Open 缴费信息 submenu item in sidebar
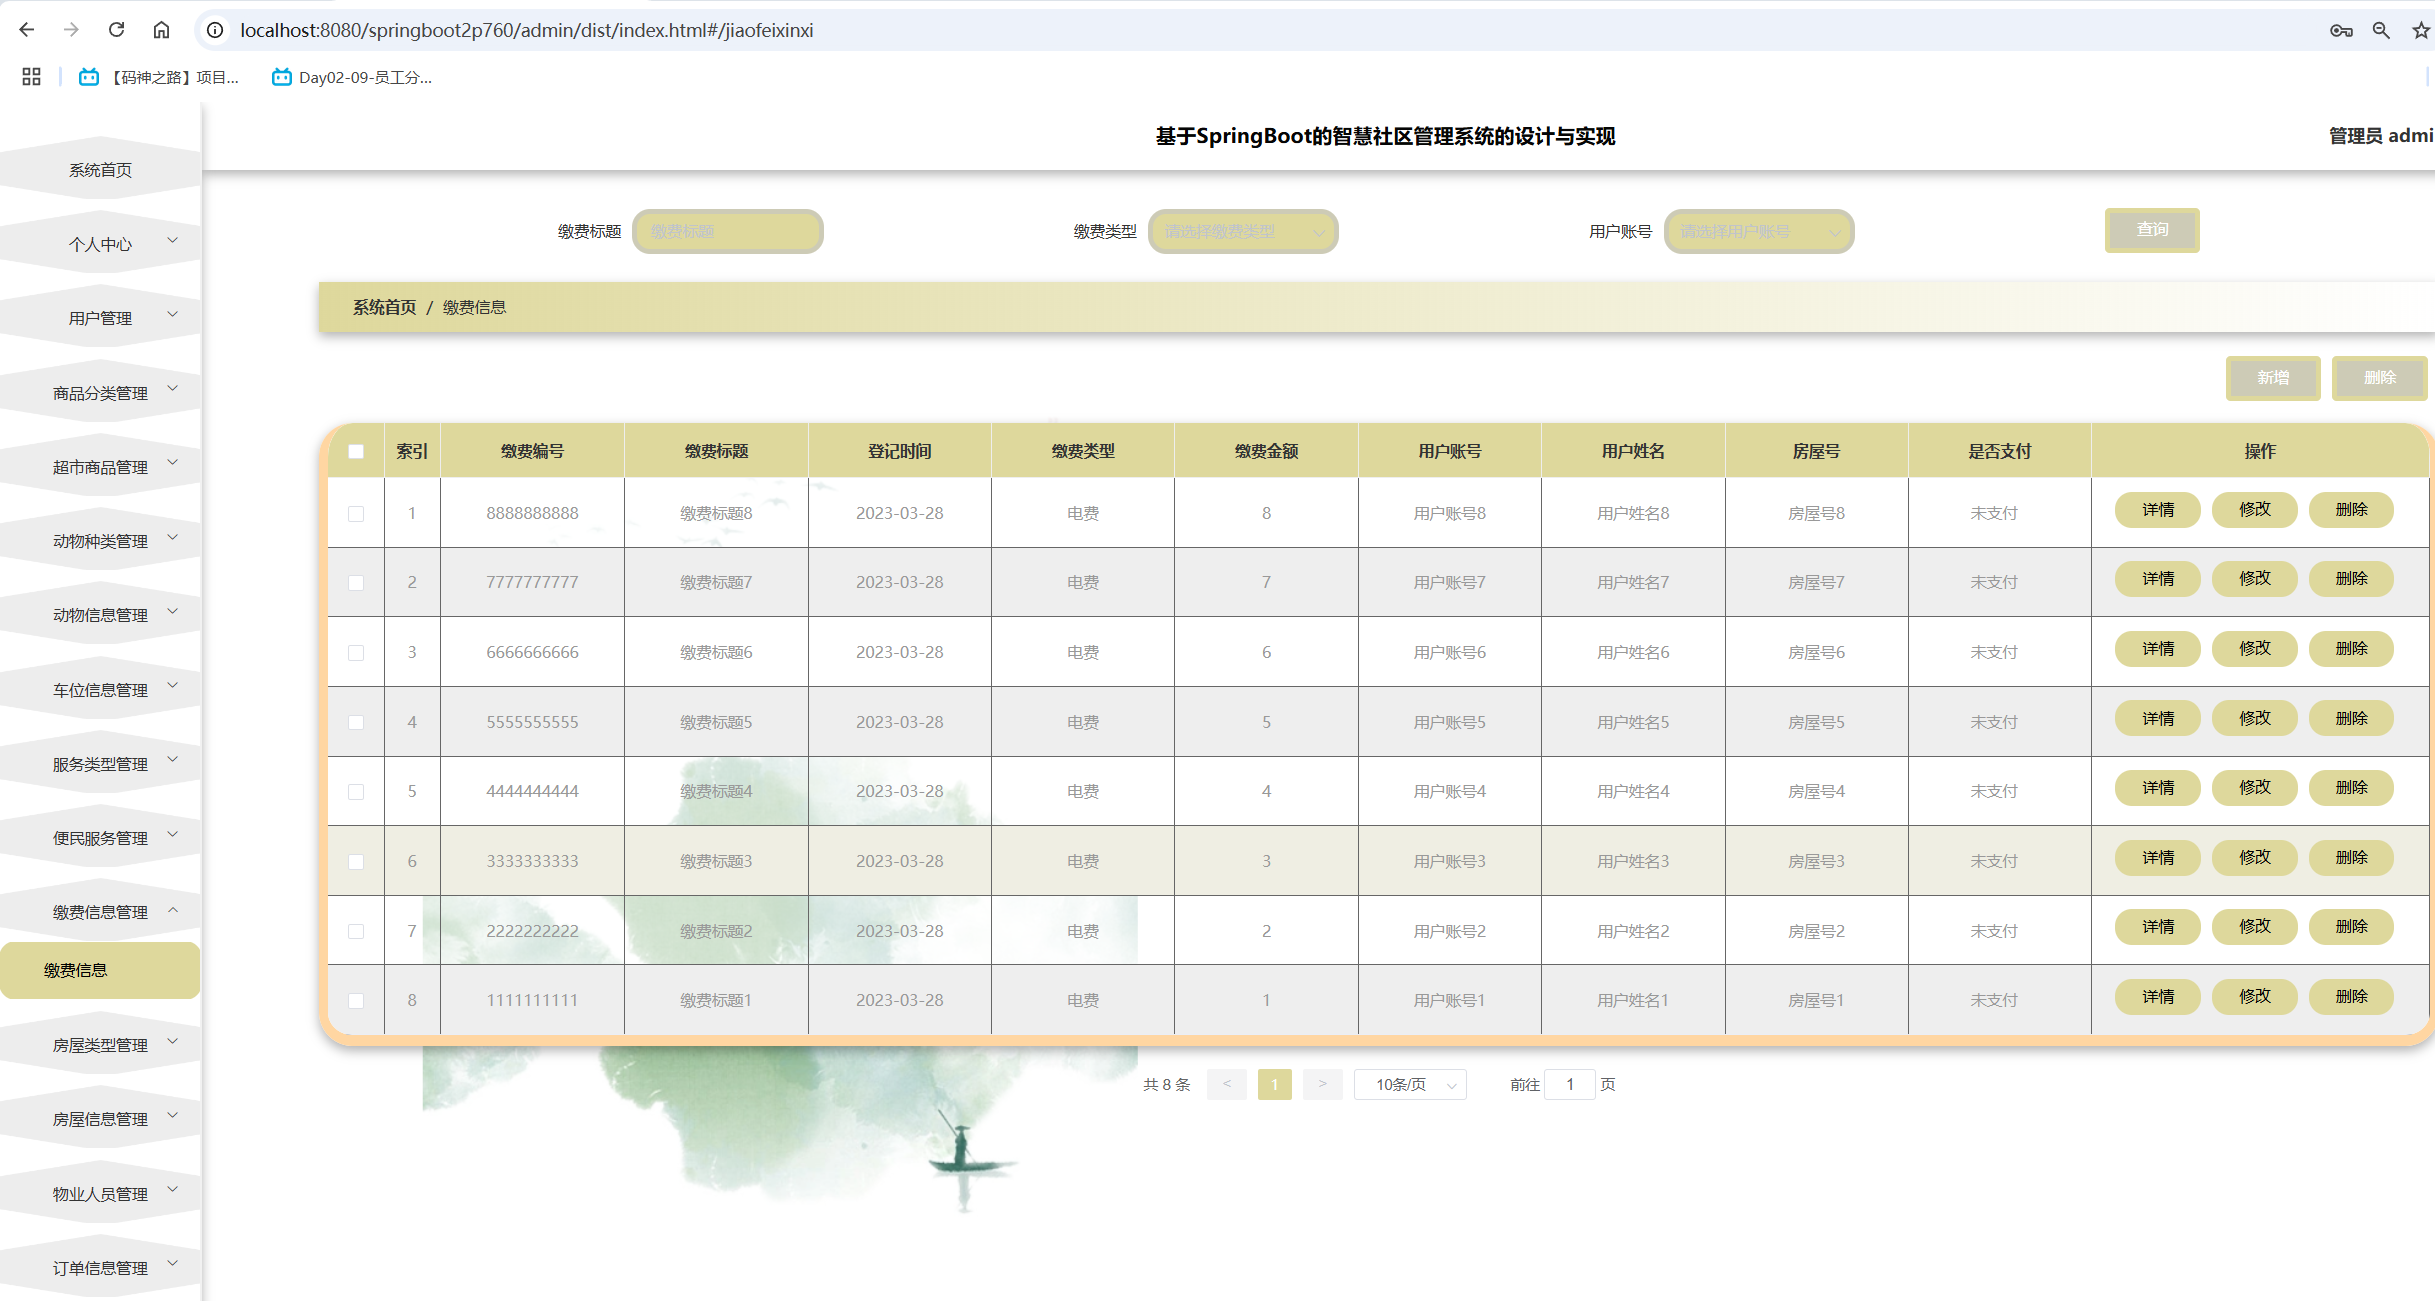The image size is (2435, 1301). click(76, 970)
